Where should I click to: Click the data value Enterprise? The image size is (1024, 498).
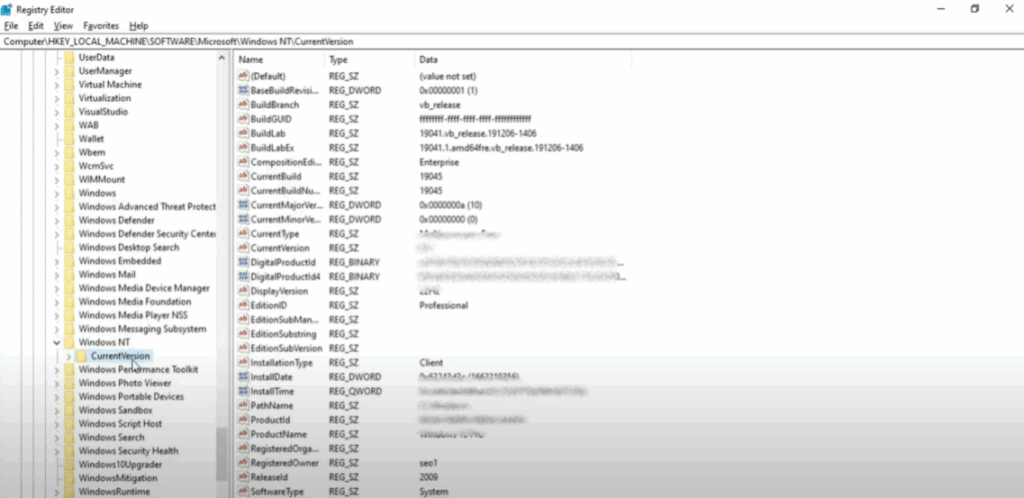tap(439, 163)
